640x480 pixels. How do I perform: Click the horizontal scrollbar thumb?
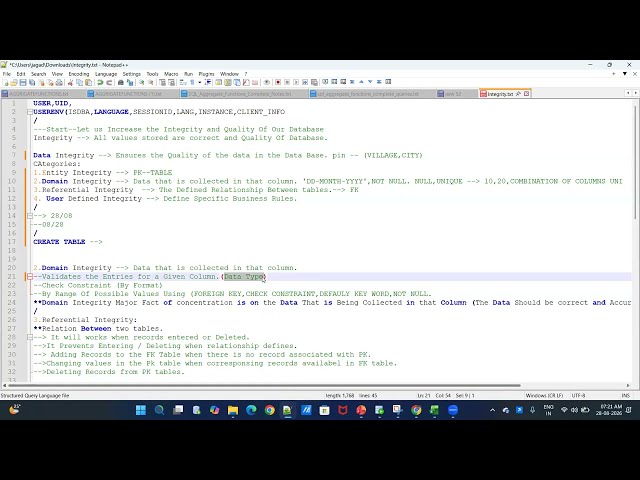coord(264,385)
